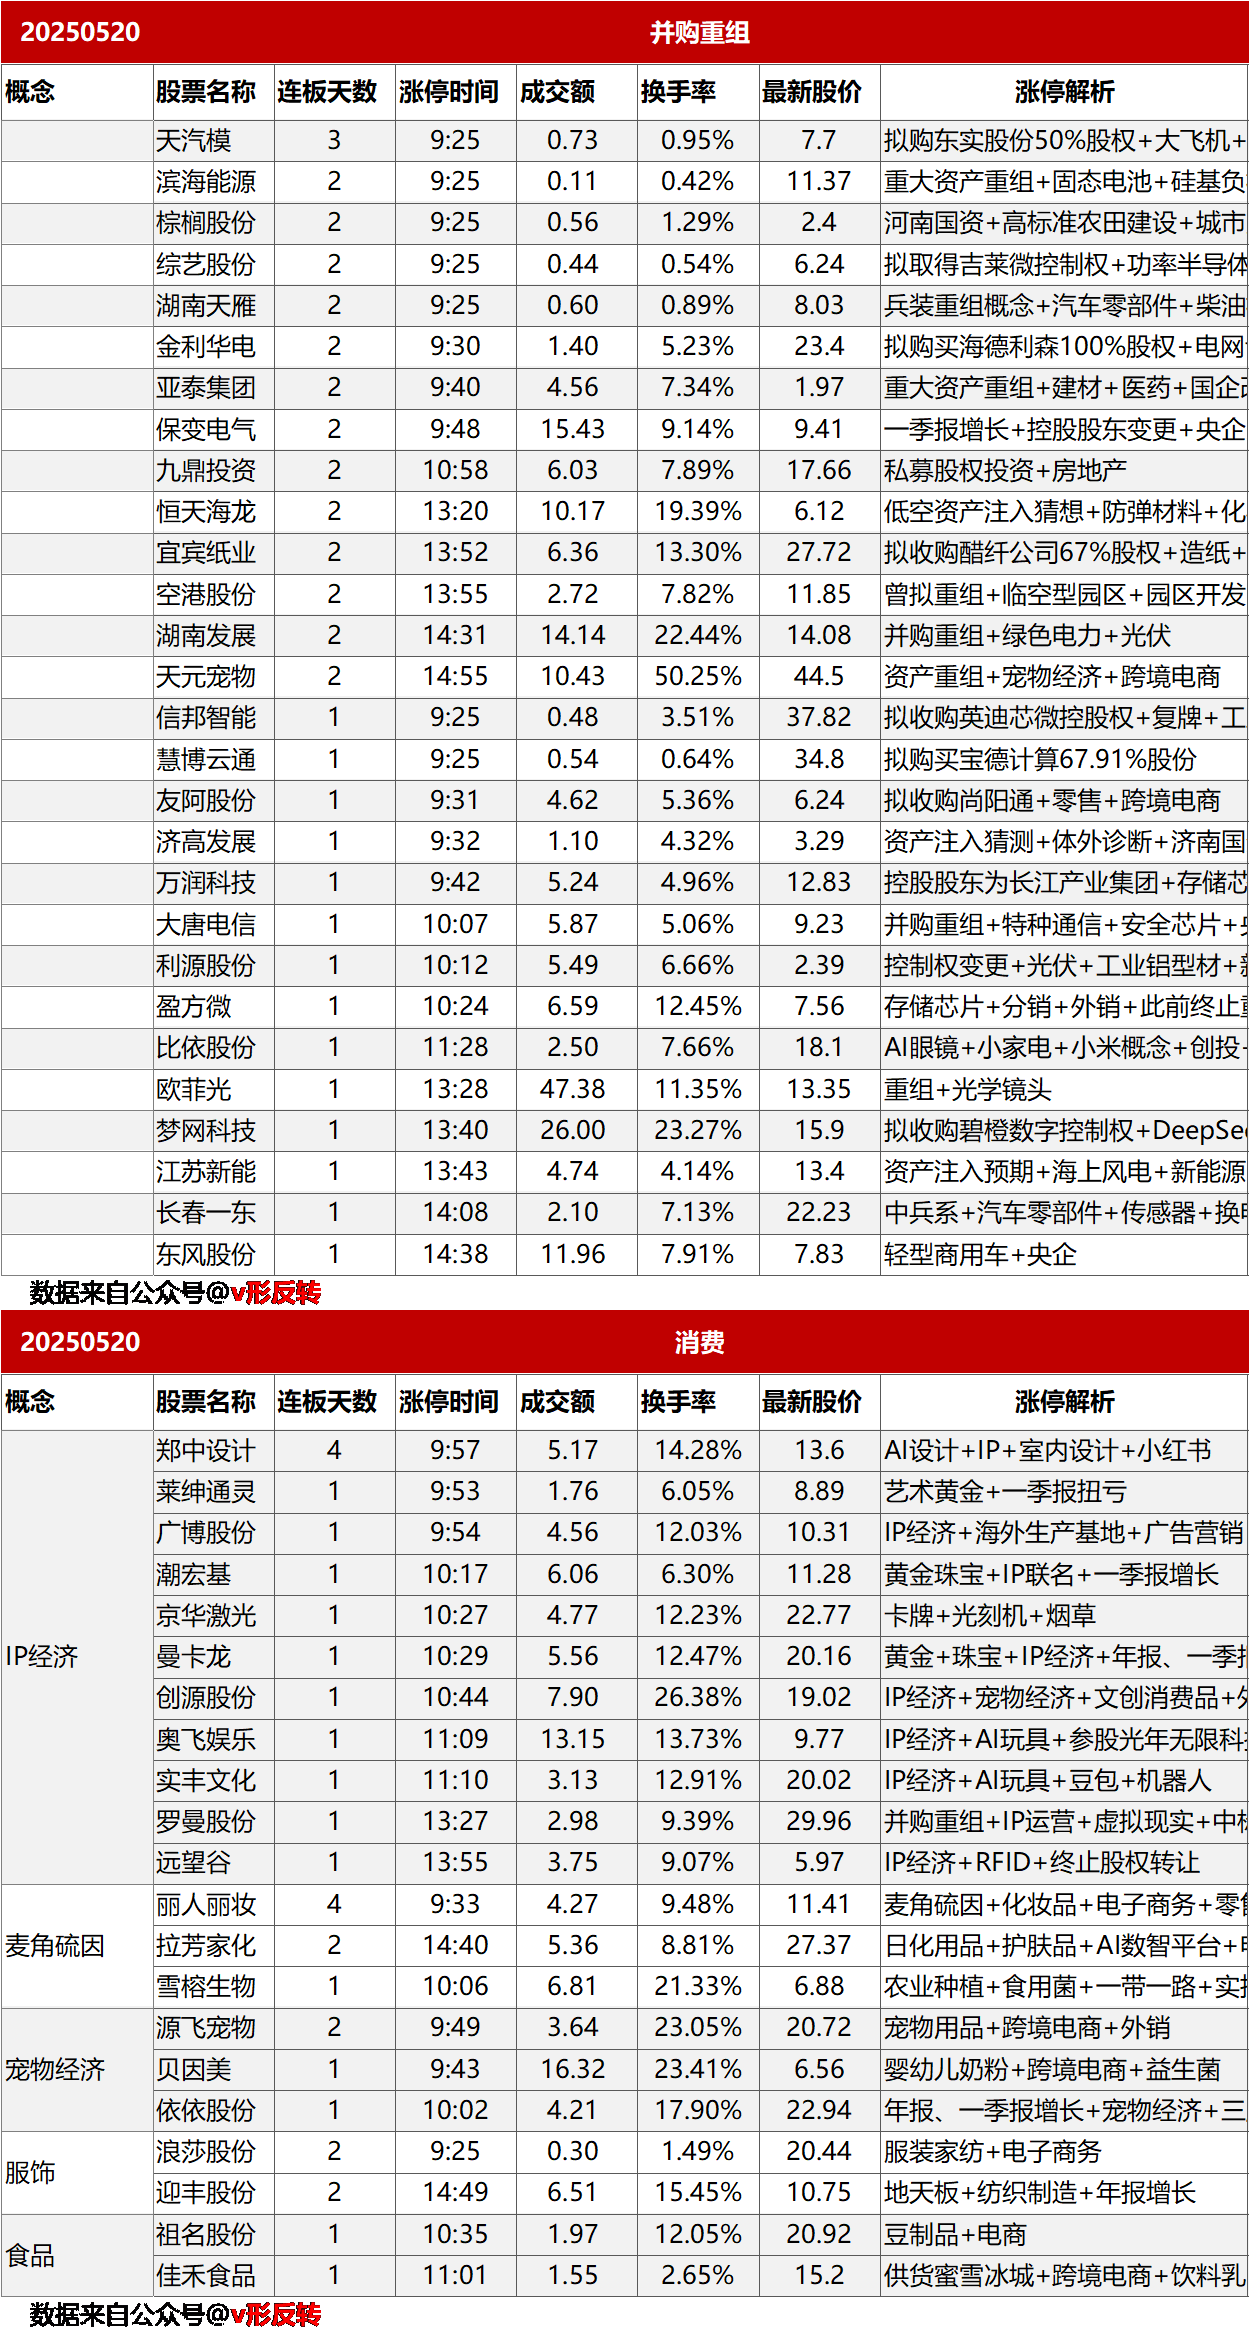Select stock name 江苏新能
The image size is (1251, 2330).
click(x=206, y=1171)
